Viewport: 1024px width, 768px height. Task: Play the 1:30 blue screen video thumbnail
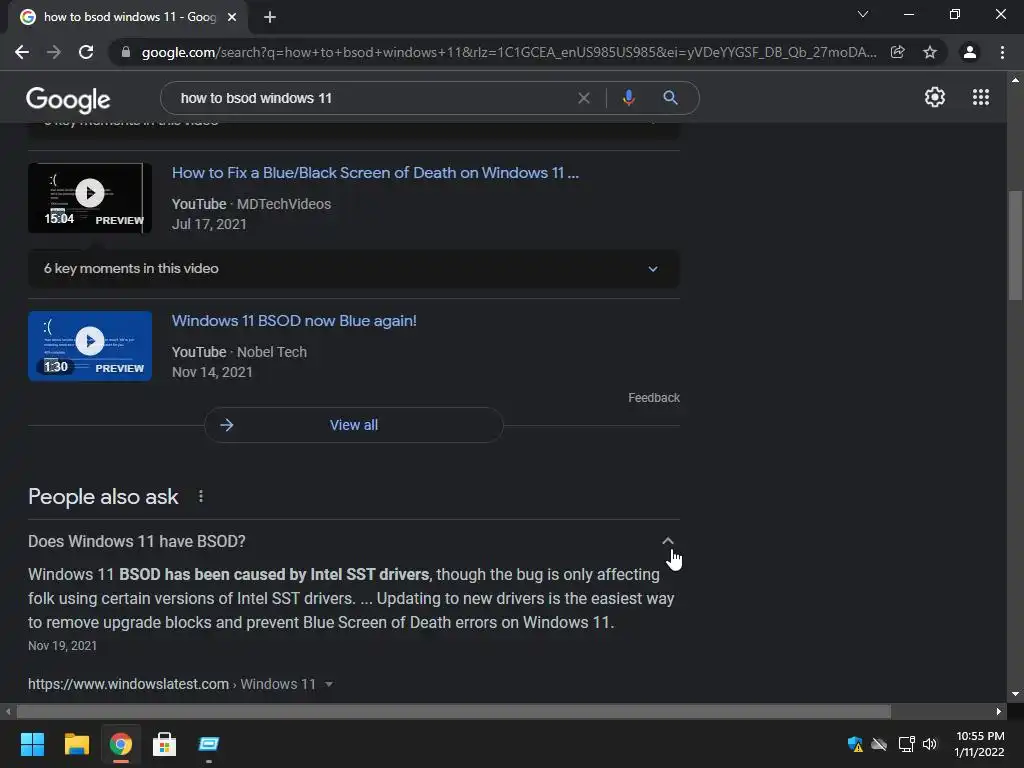tap(90, 346)
